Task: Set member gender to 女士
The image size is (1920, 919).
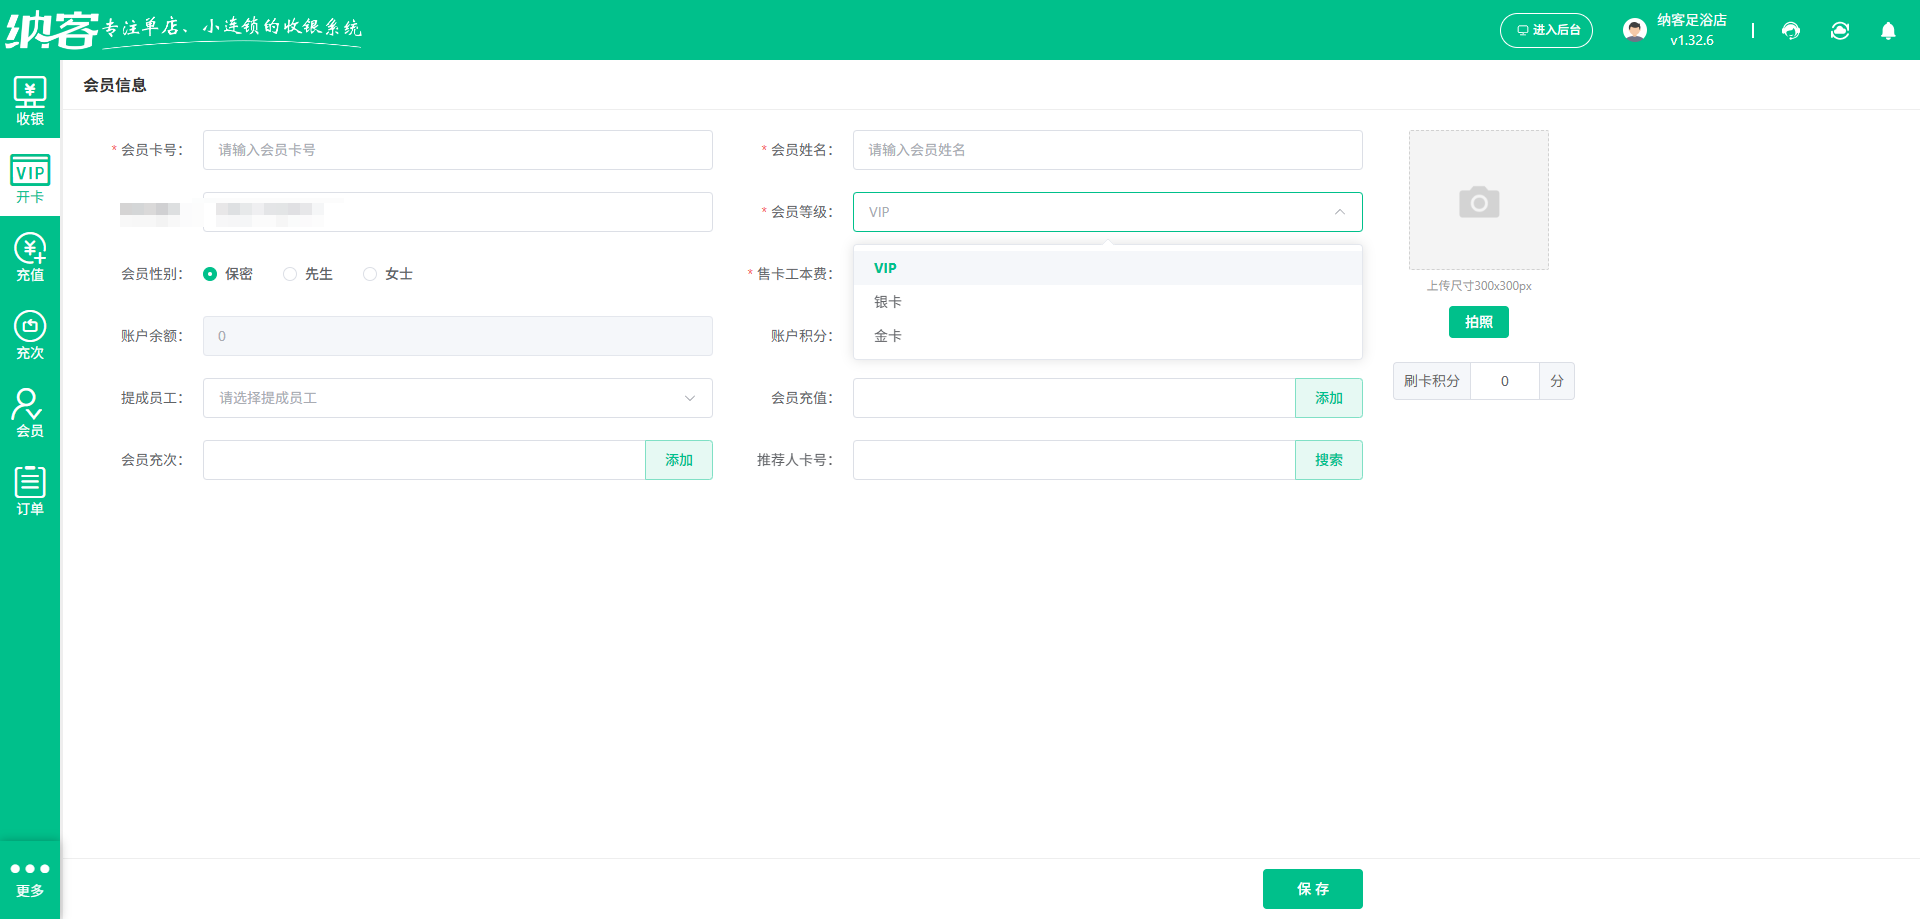Action: click(369, 273)
